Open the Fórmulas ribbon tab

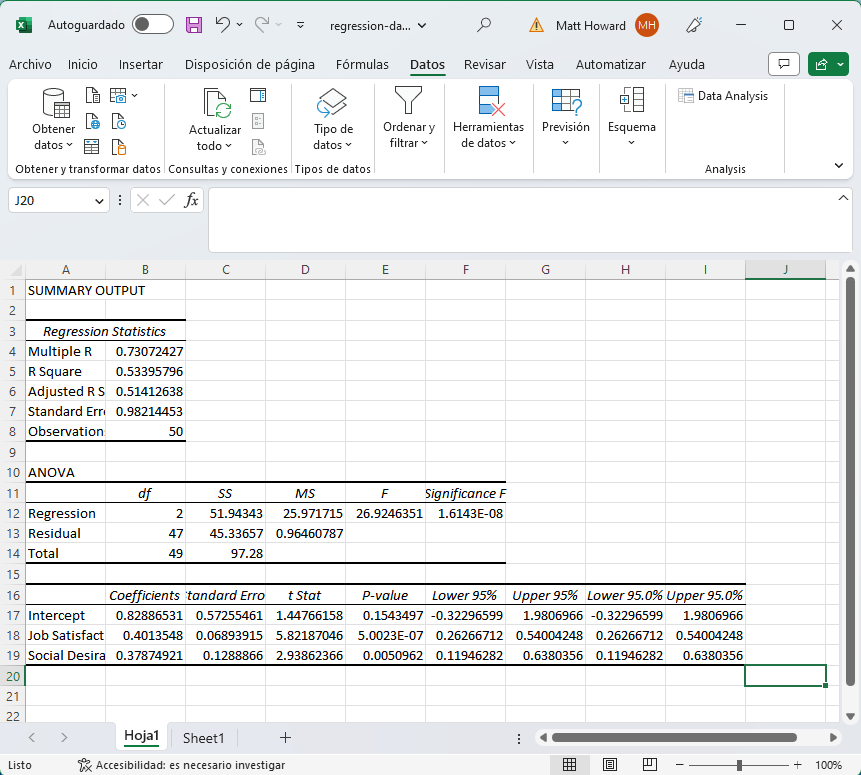pos(362,65)
